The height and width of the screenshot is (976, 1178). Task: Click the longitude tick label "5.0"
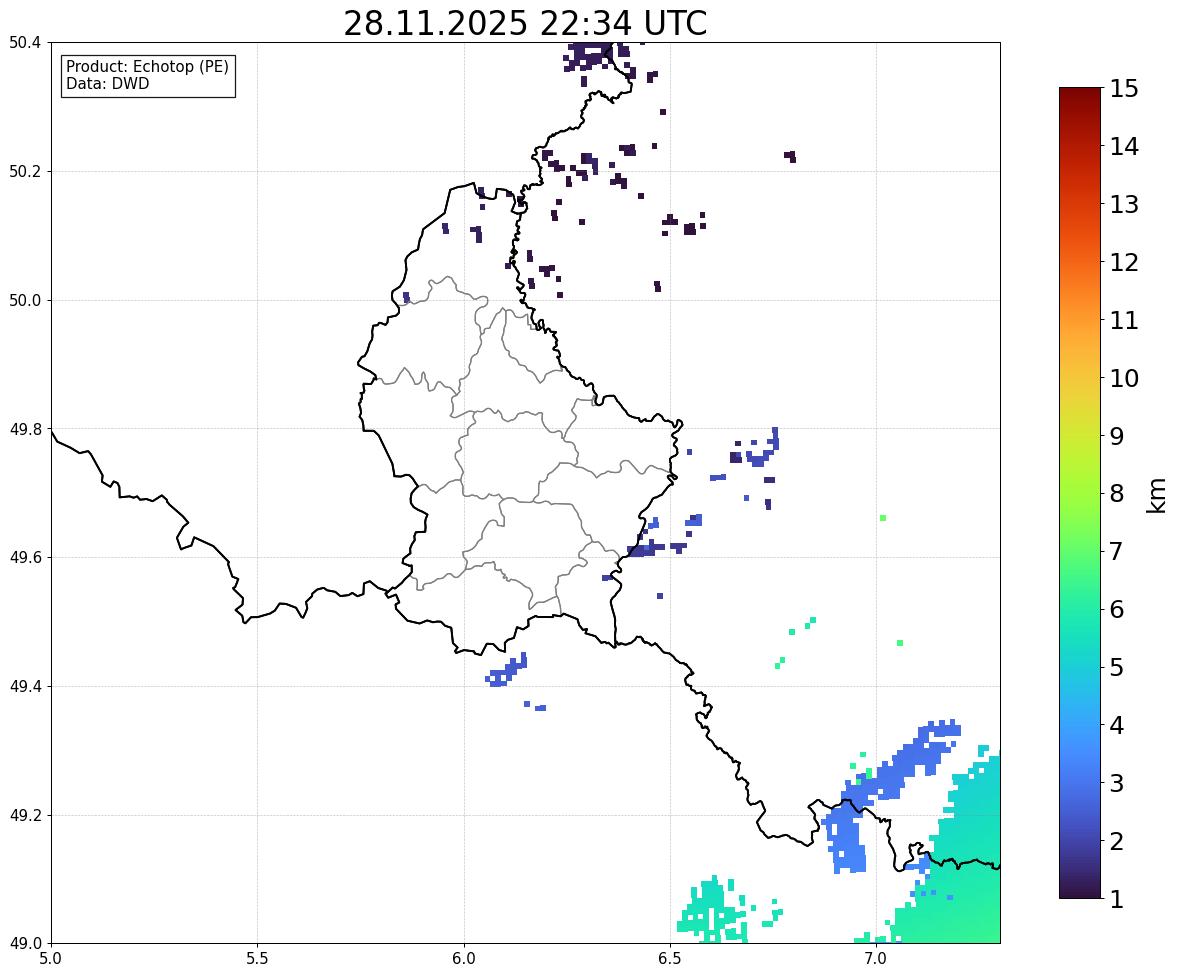tap(51, 959)
